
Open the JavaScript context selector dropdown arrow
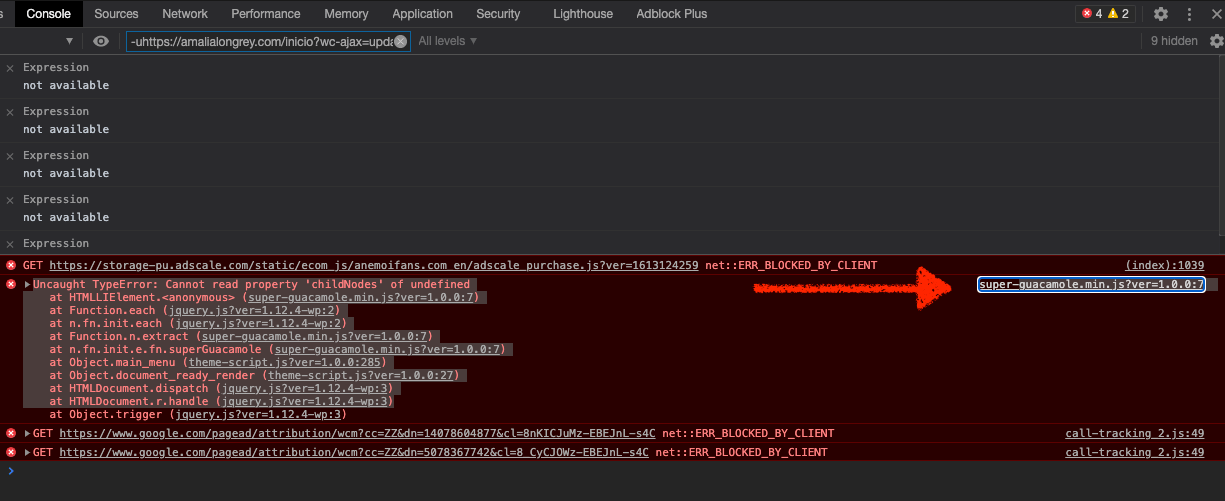point(69,41)
